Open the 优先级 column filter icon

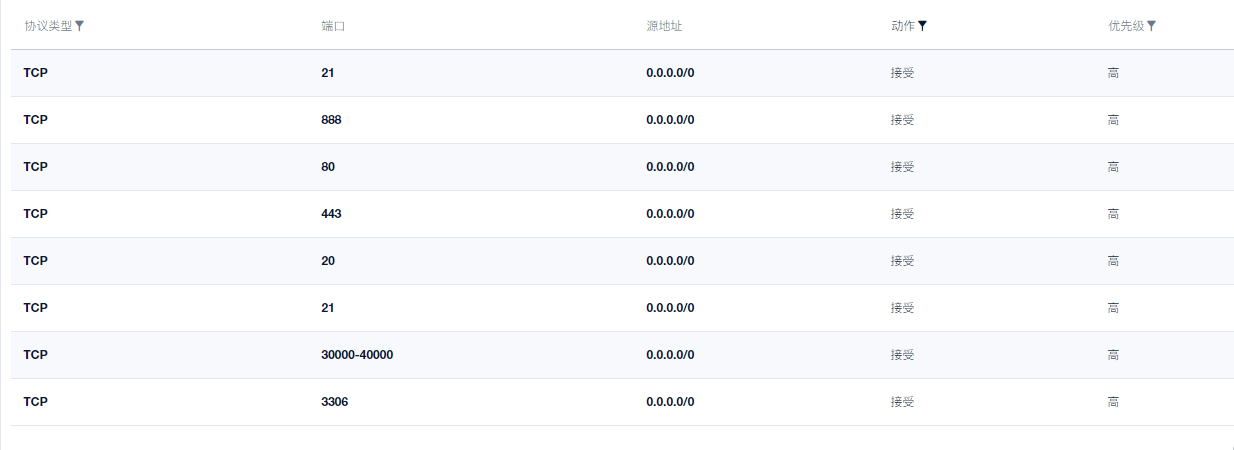pyautogui.click(x=1151, y=26)
